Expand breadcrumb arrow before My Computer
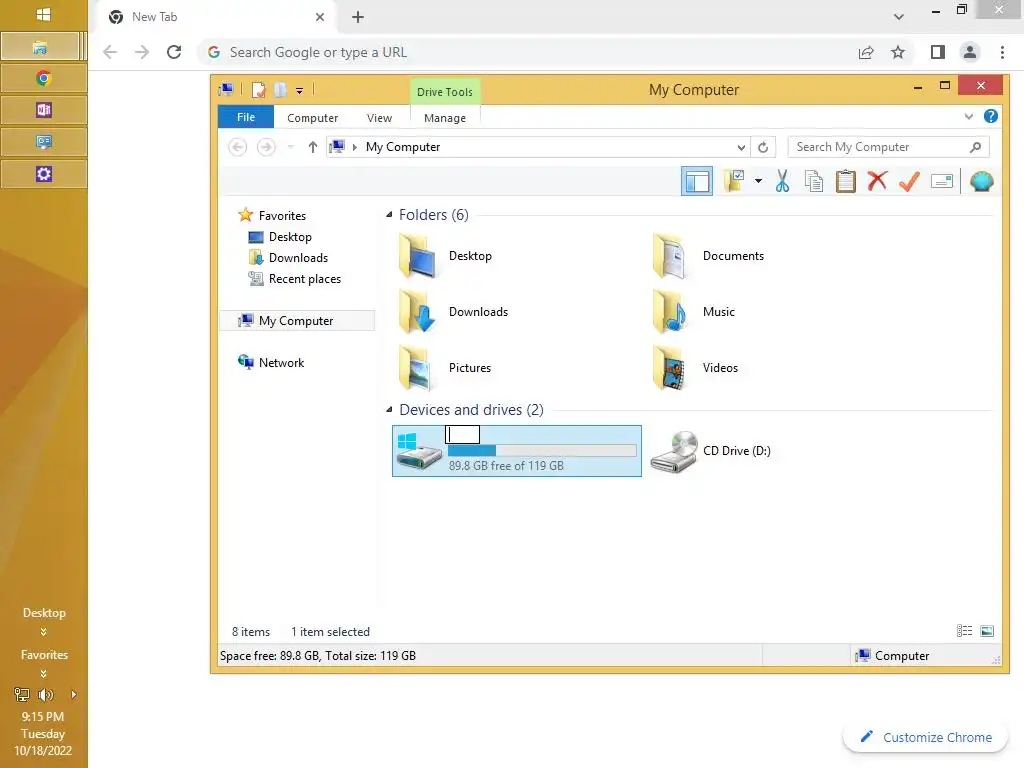 pos(355,147)
